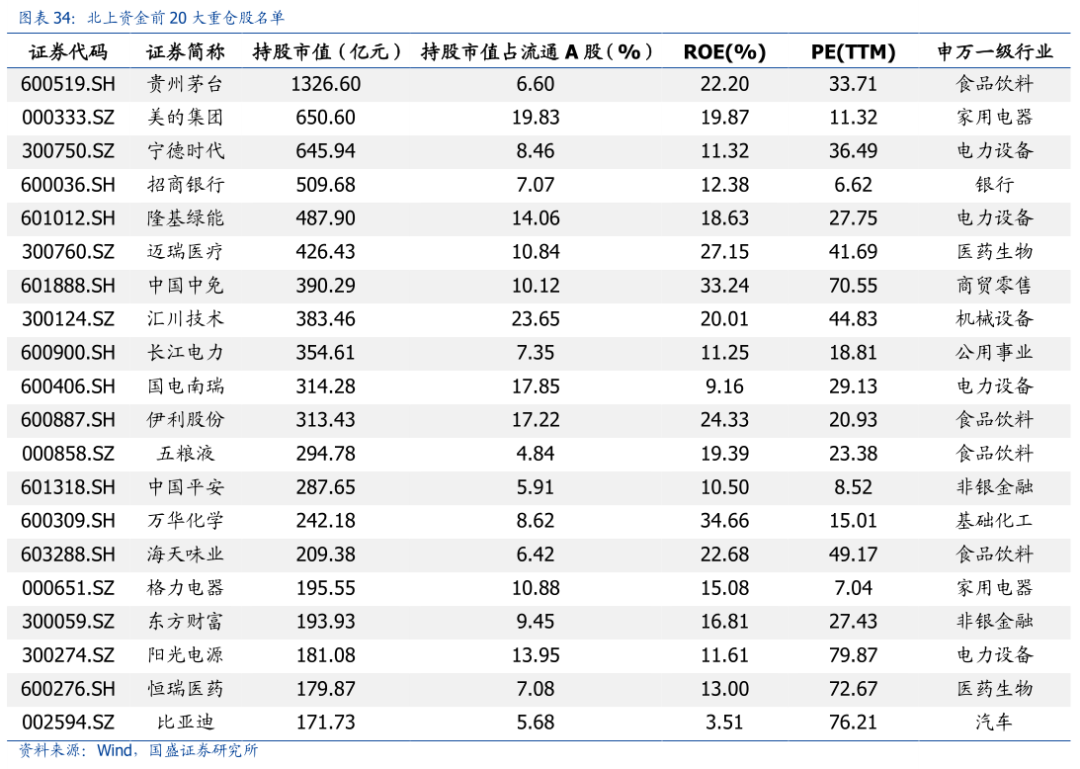Click the 汇川技术 name cell

click(185, 319)
